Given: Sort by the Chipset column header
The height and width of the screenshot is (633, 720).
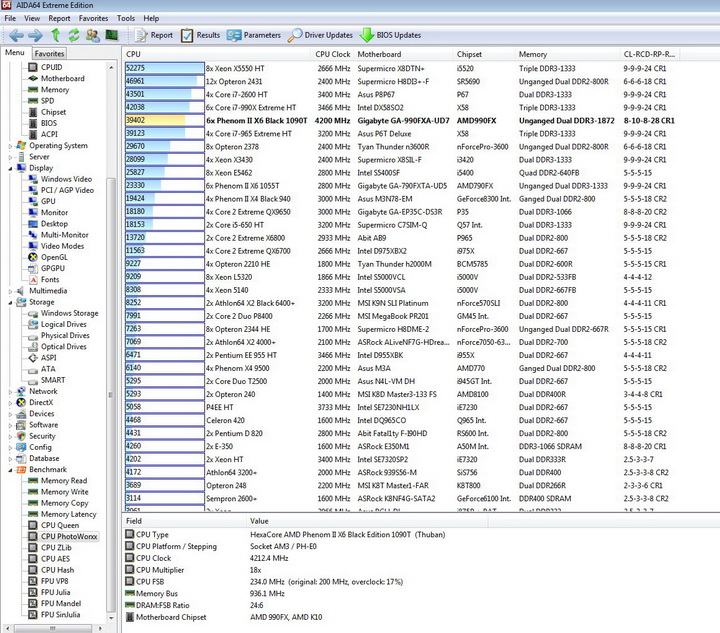Looking at the screenshot, I should tap(484, 54).
